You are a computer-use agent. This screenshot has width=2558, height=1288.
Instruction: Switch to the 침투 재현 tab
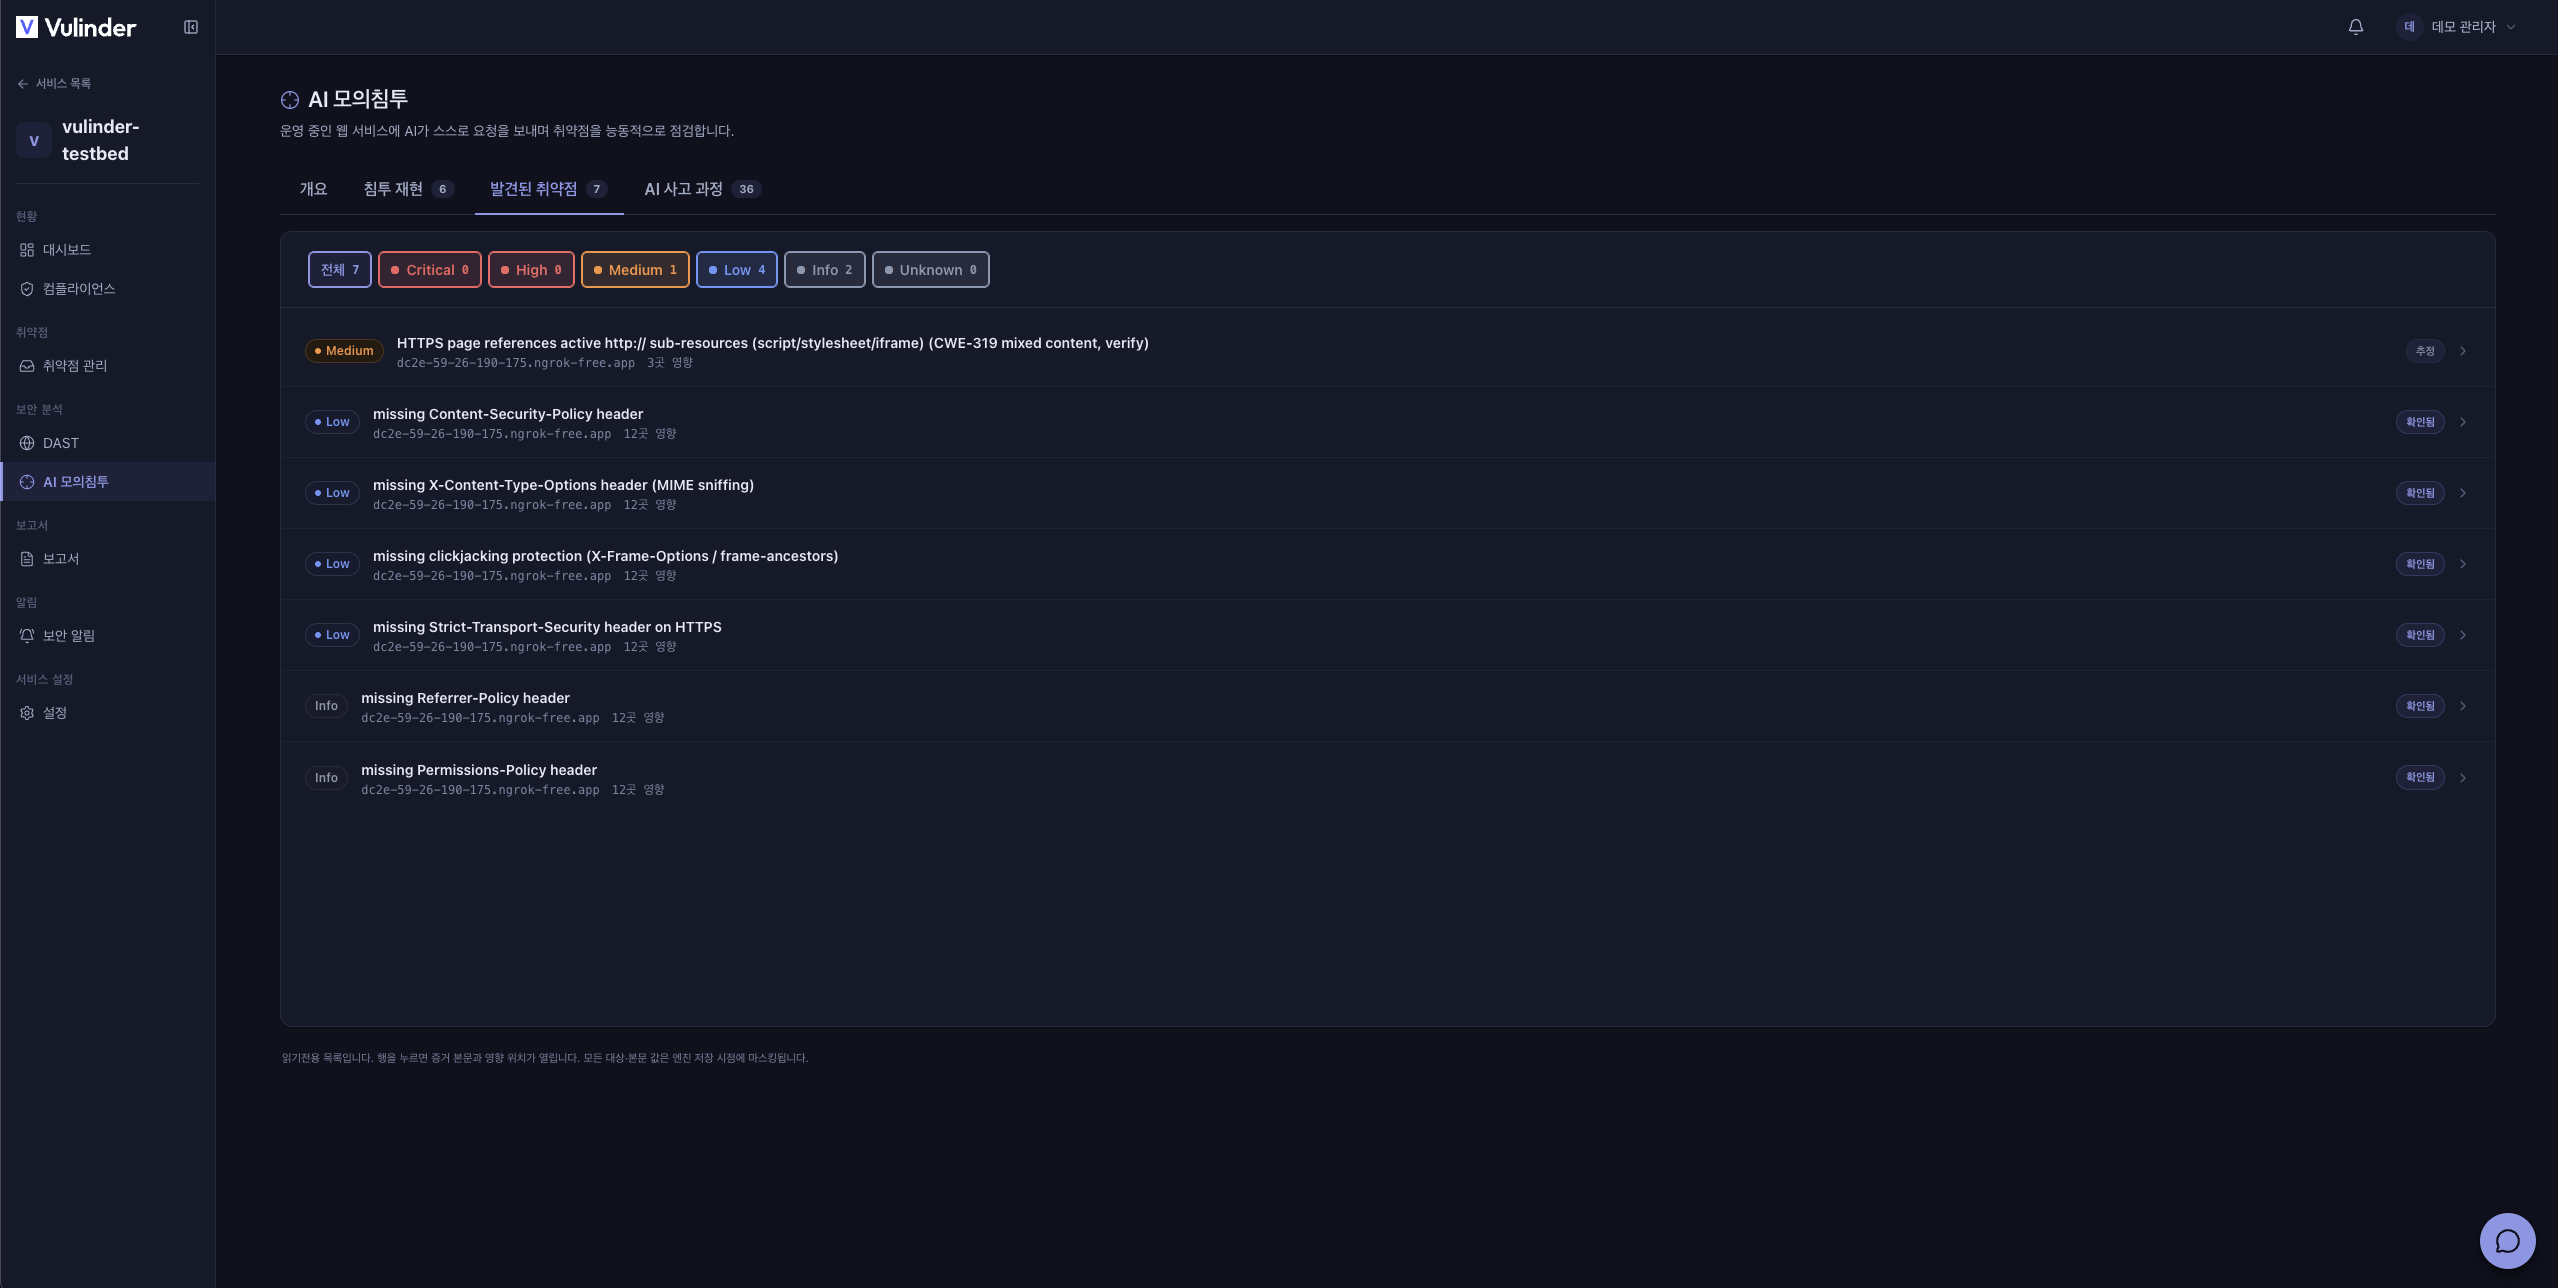[408, 189]
